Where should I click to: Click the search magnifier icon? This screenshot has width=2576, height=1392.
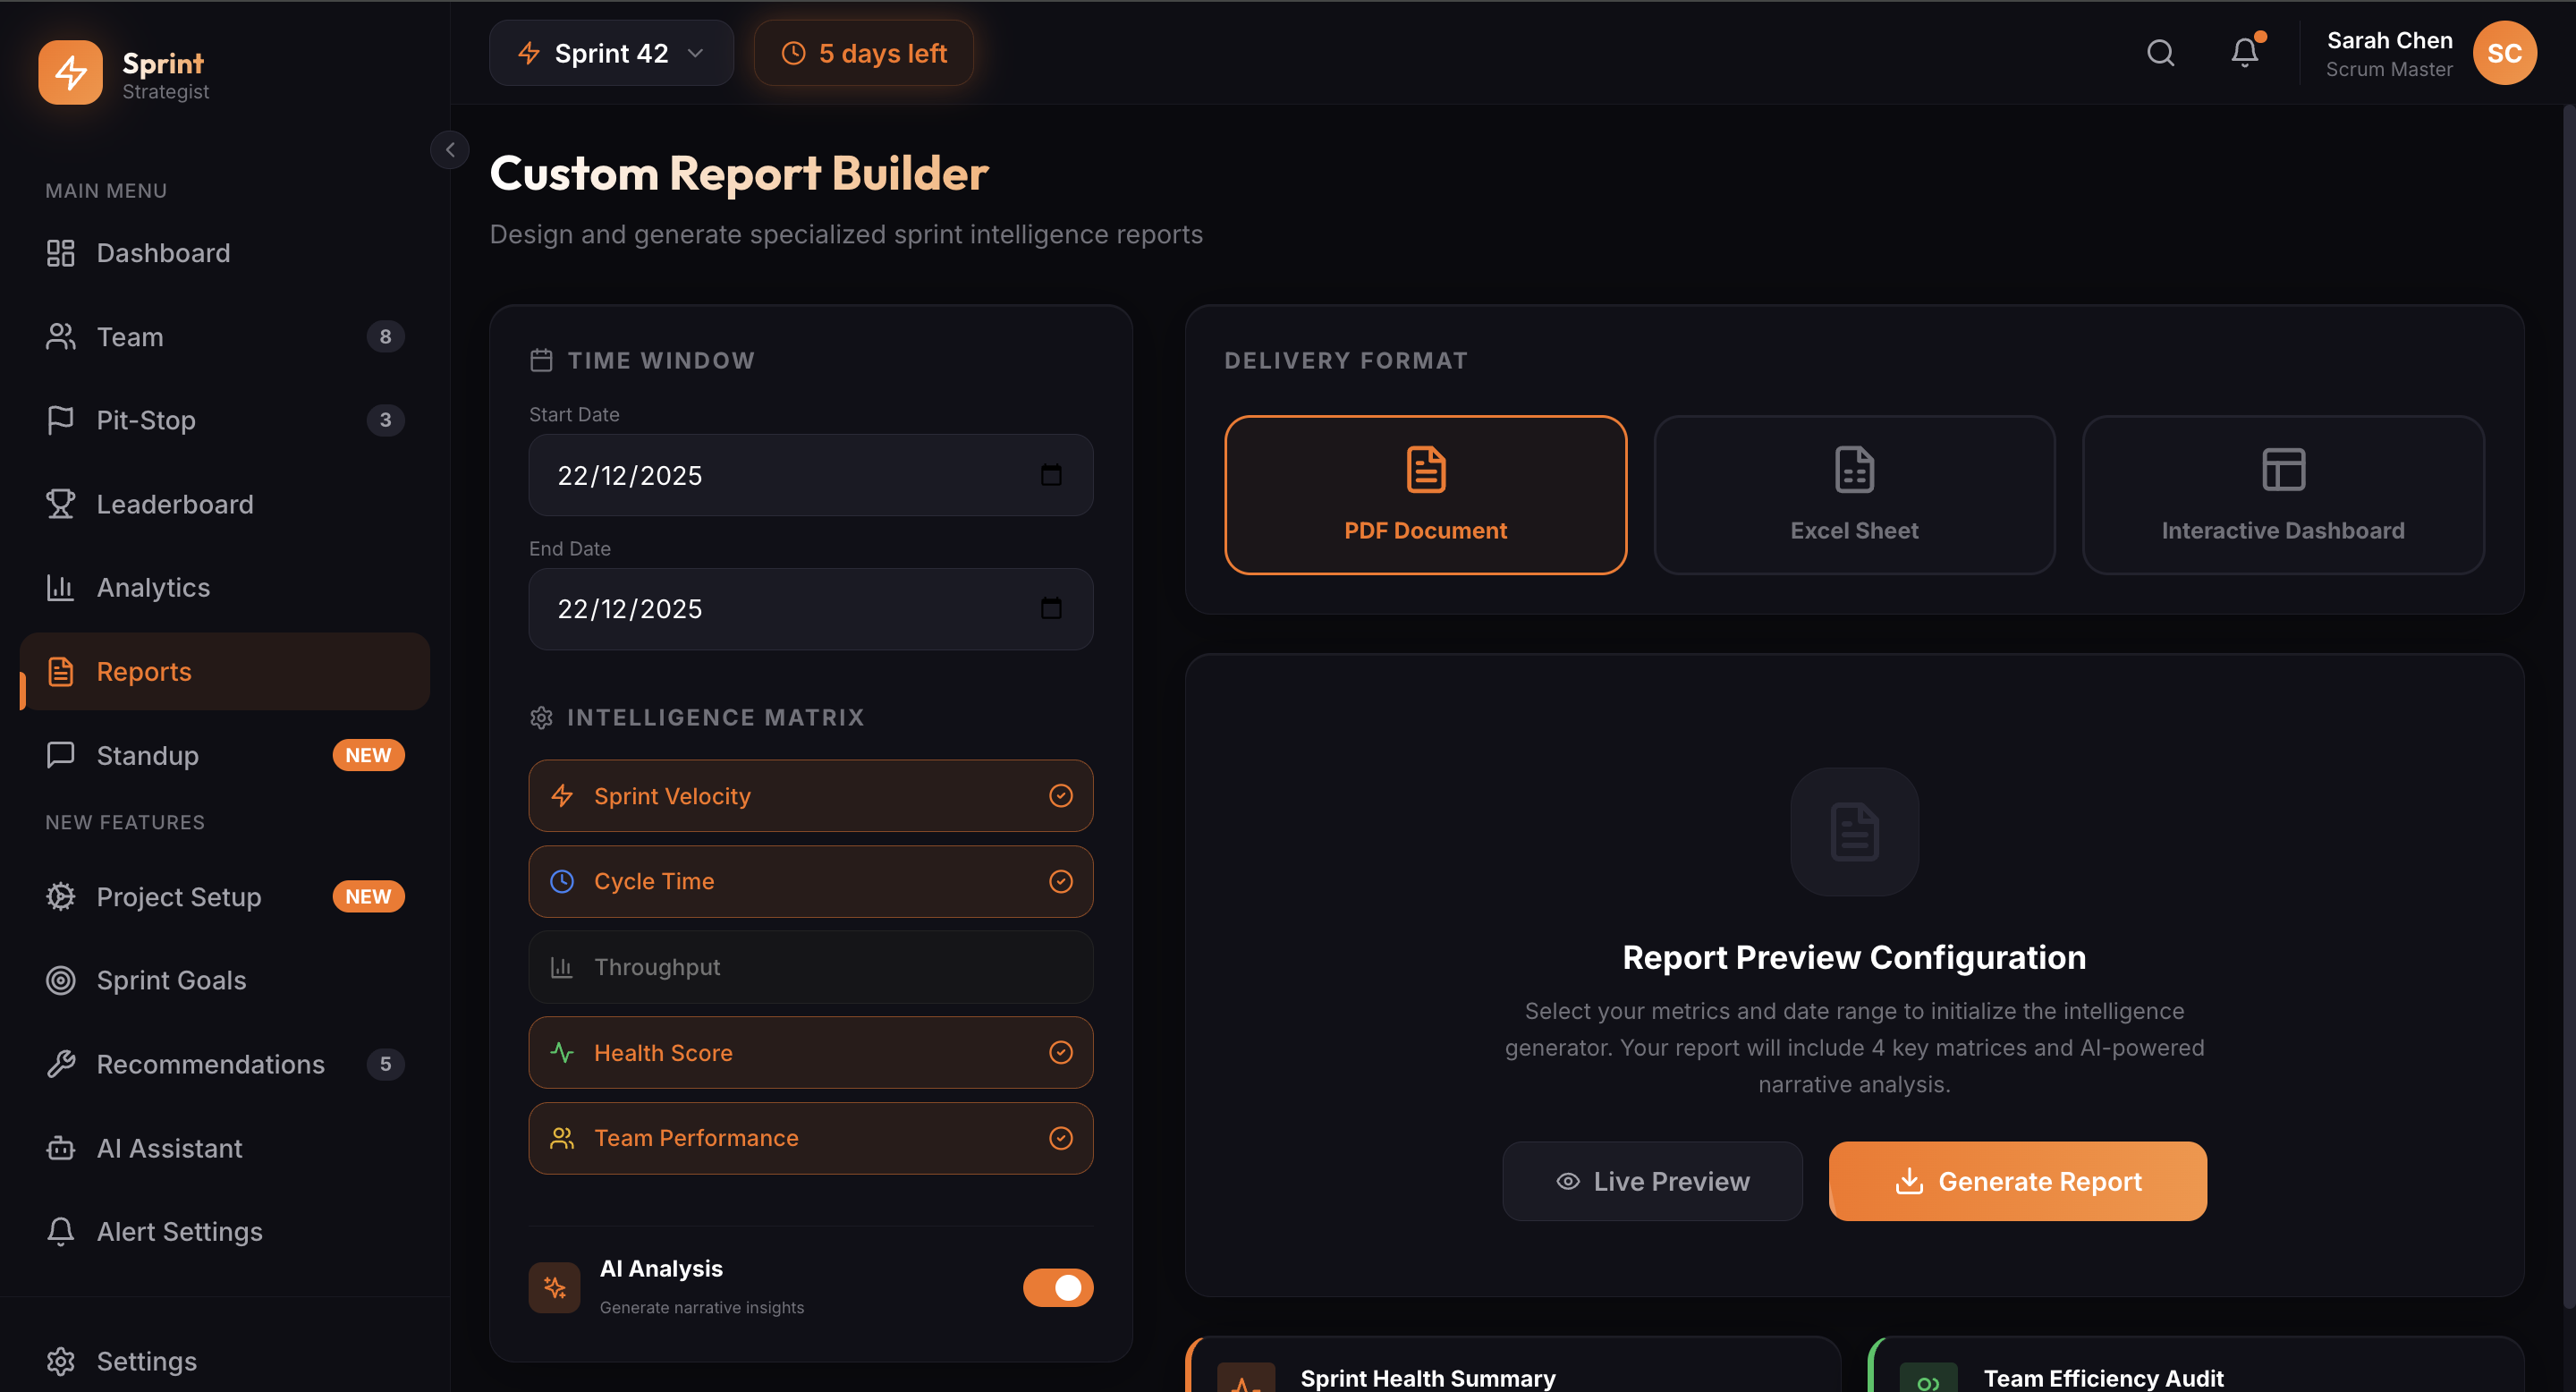(2160, 53)
